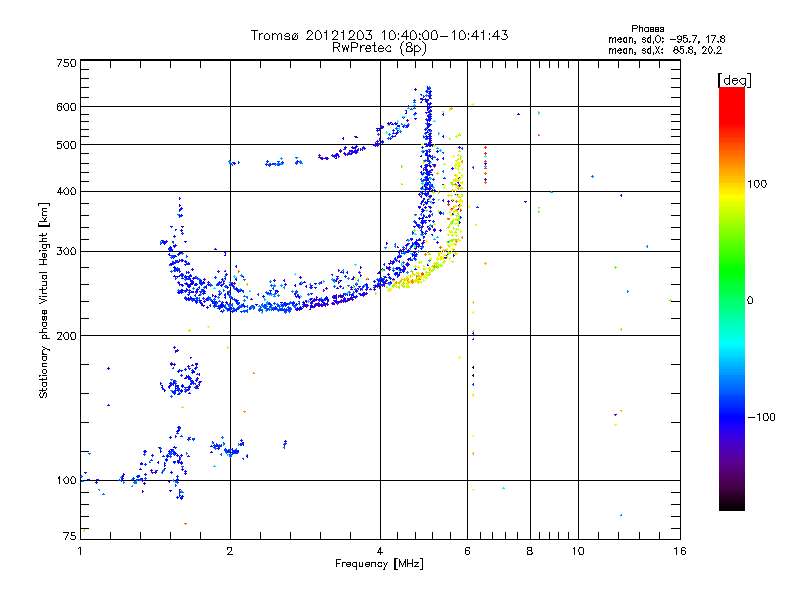The height and width of the screenshot is (600, 800).
Task: Click the colorbar label '-100'
Action: (x=762, y=417)
